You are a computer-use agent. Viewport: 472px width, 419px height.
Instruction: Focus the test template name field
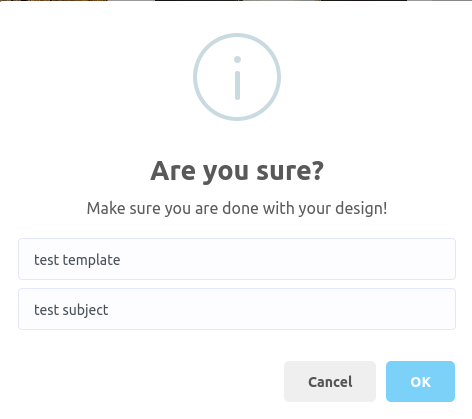(x=237, y=259)
